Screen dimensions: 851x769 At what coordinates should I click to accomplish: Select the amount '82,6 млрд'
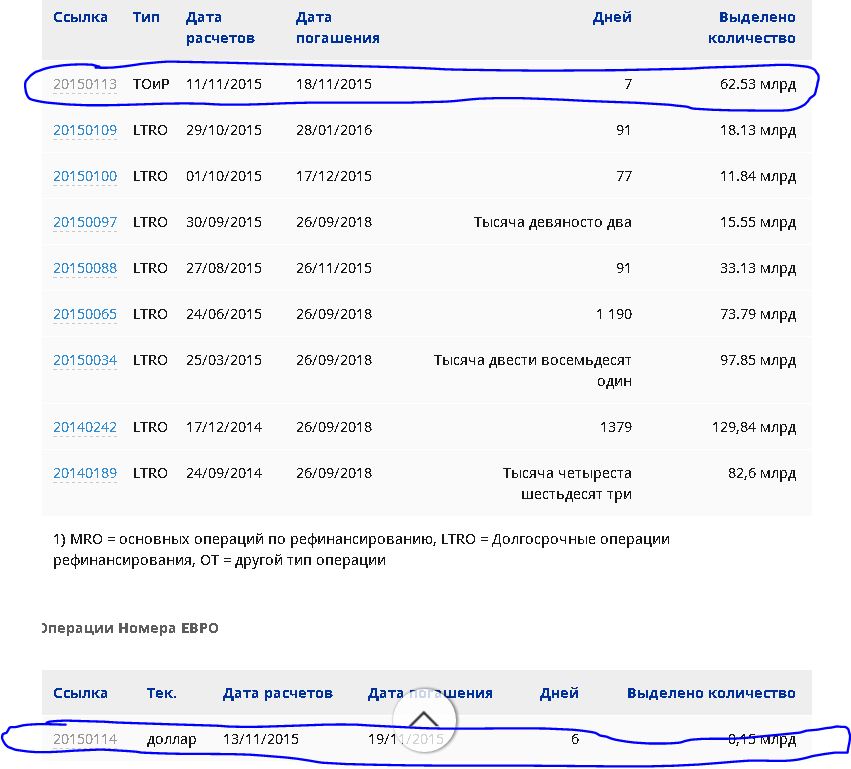point(762,474)
